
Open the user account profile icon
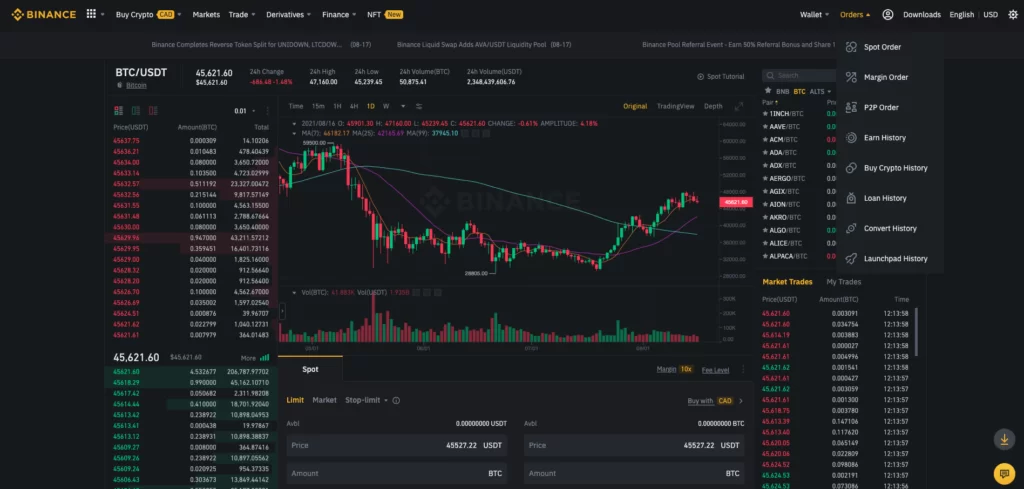tap(888, 14)
